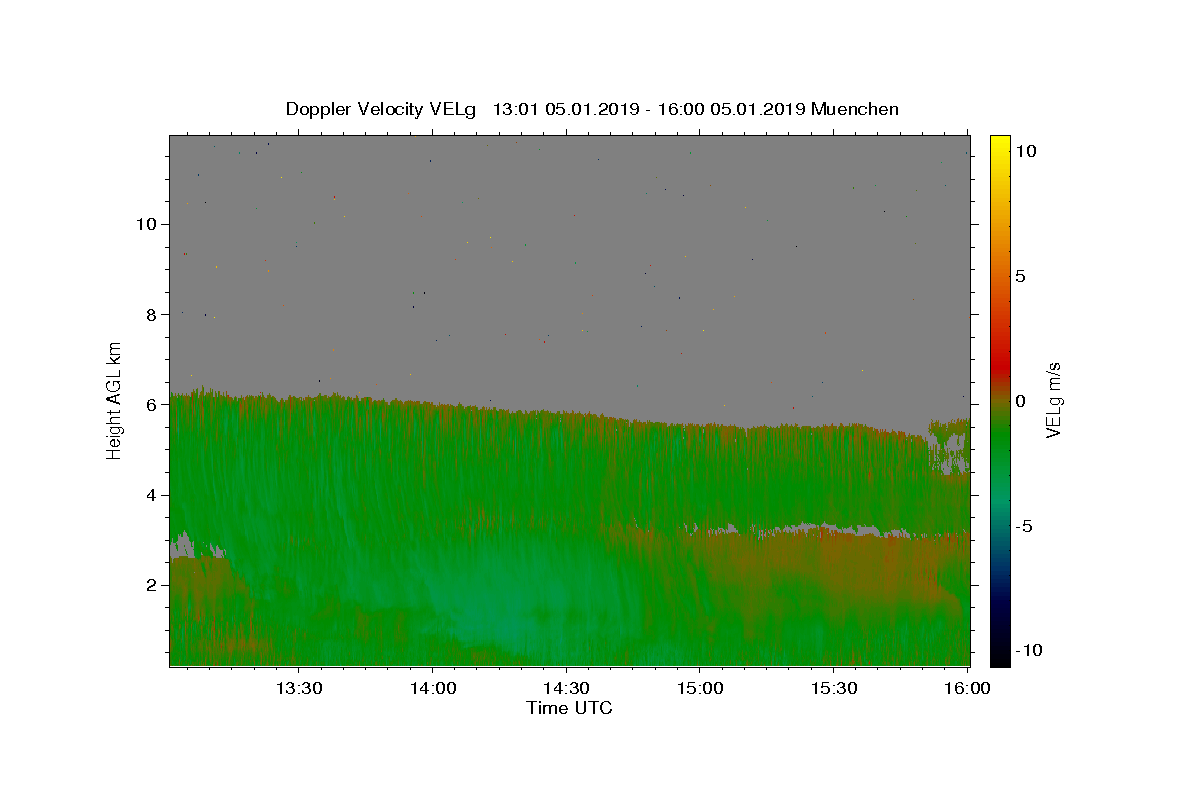Click the 'VELg m/s' colorbar title

tap(1054, 400)
